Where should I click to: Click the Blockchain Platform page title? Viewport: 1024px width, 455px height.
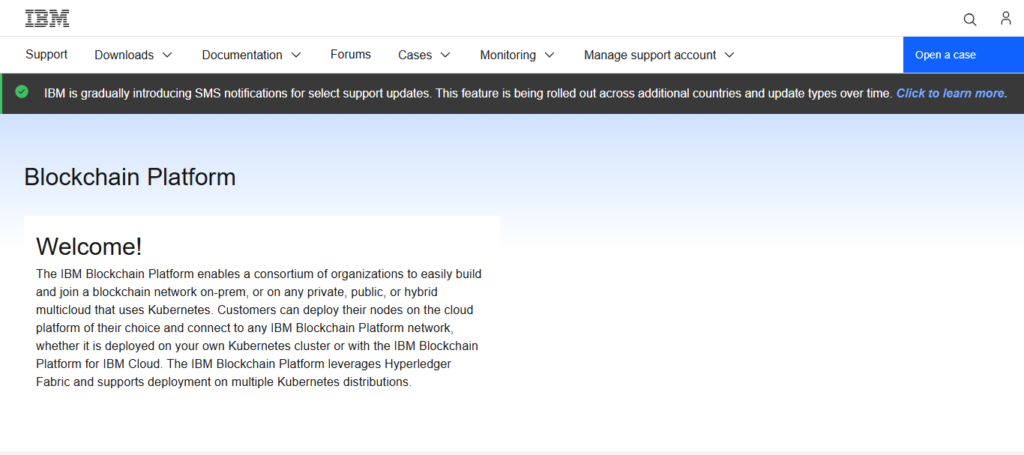click(x=130, y=177)
